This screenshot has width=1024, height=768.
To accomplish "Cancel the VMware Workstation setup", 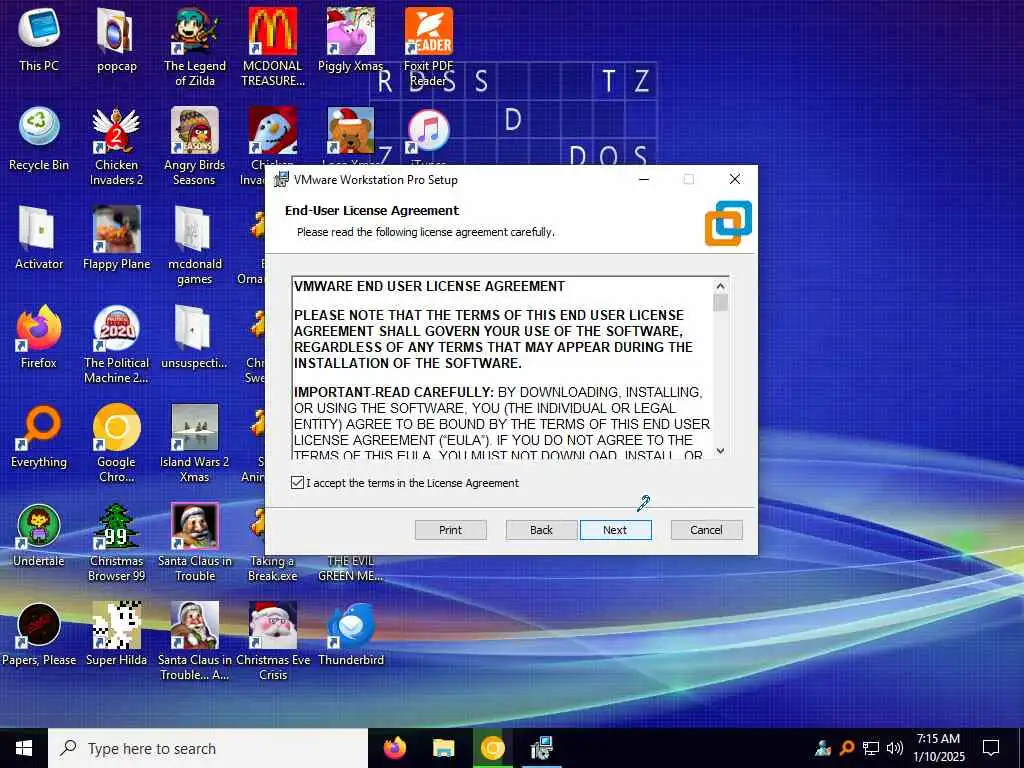I will click(x=706, y=530).
